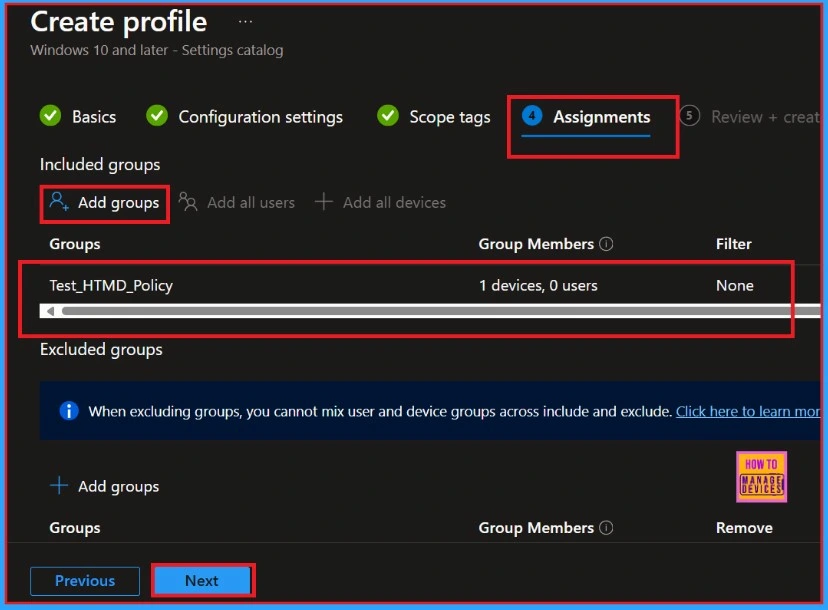Go to the Scope tags step
The width and height of the screenshot is (828, 610).
coord(434,116)
